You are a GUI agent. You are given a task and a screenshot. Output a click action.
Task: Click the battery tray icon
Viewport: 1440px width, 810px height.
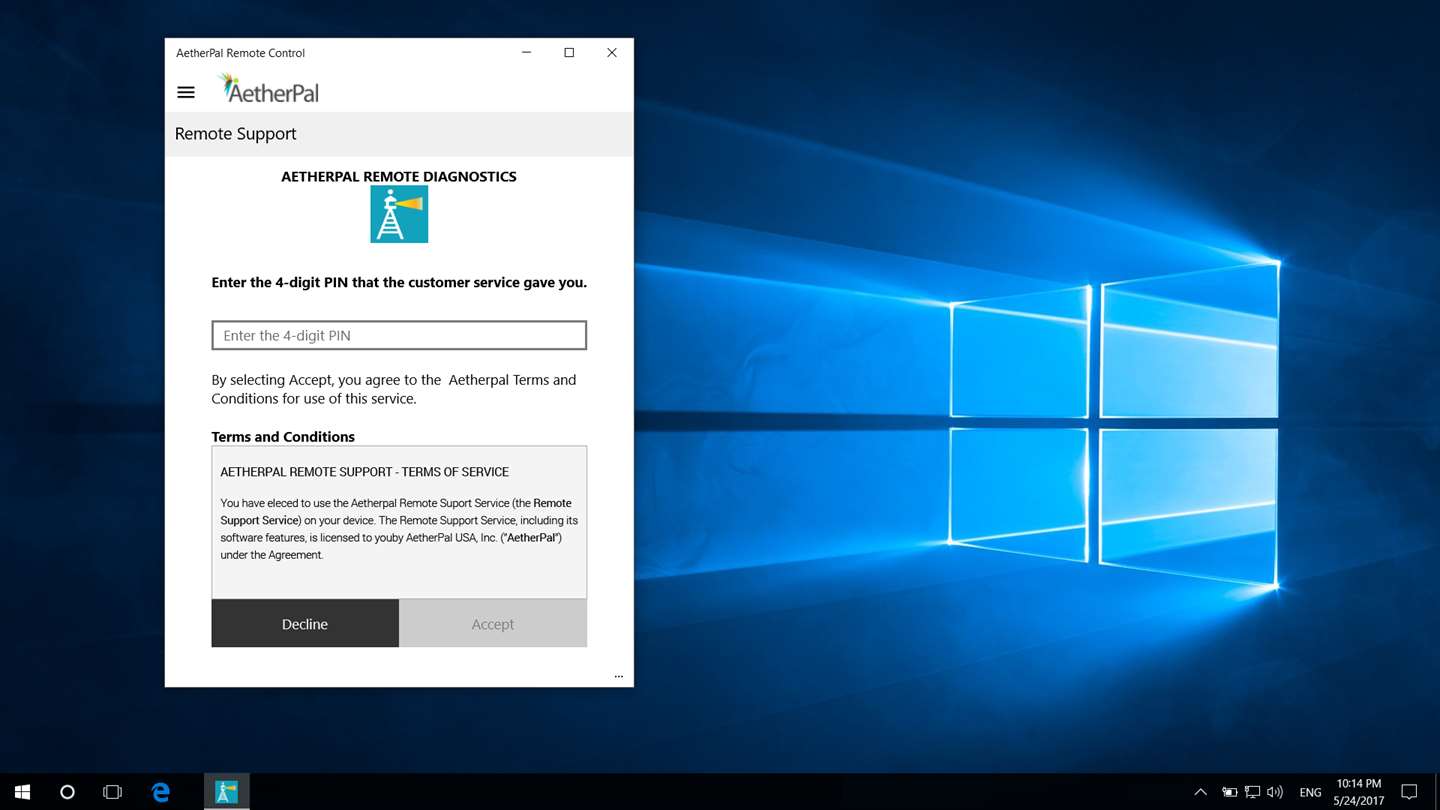(x=1229, y=792)
